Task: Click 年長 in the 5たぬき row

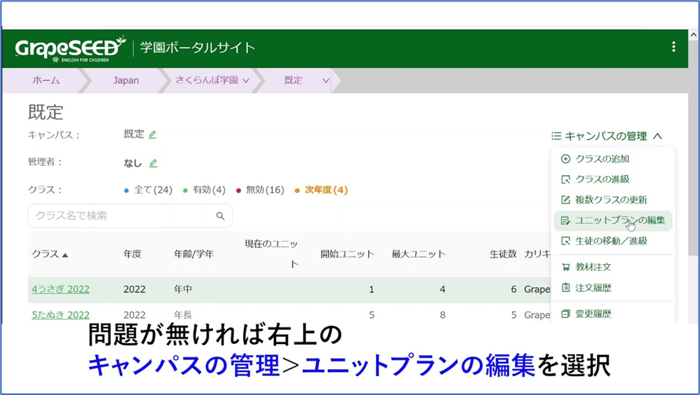Action: tap(183, 315)
